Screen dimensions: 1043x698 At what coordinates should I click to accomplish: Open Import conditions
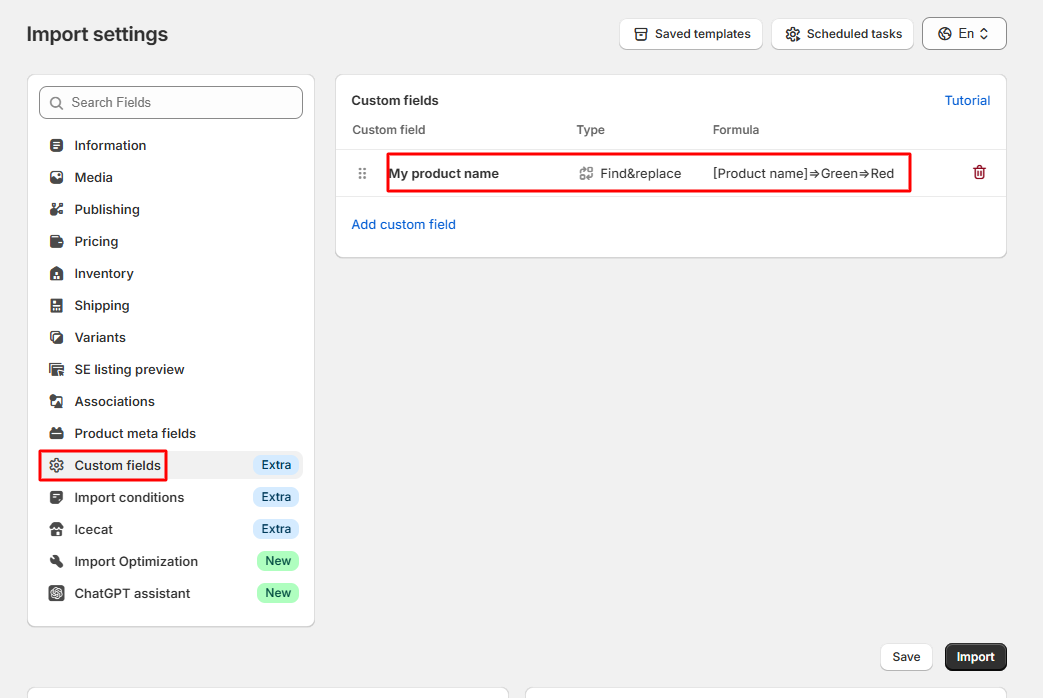coord(171,497)
